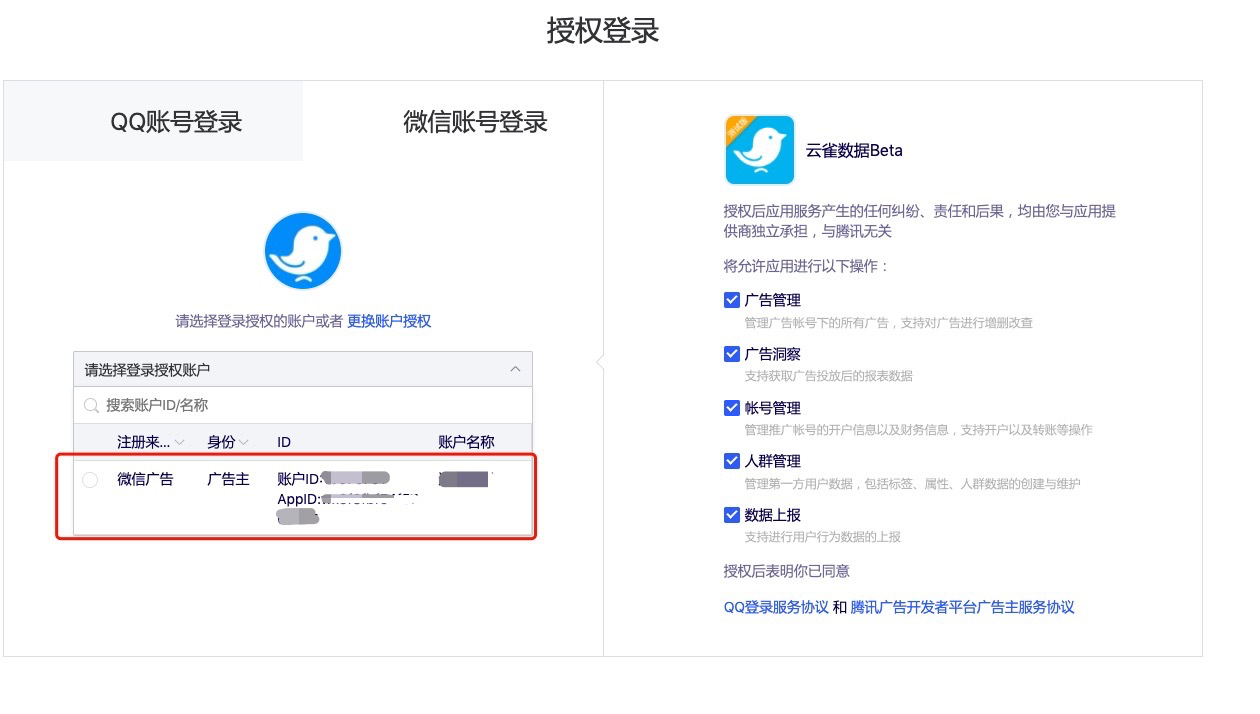Toggle the 人群管理 checkbox
Screen dimensions: 1260x714
(x=732, y=461)
